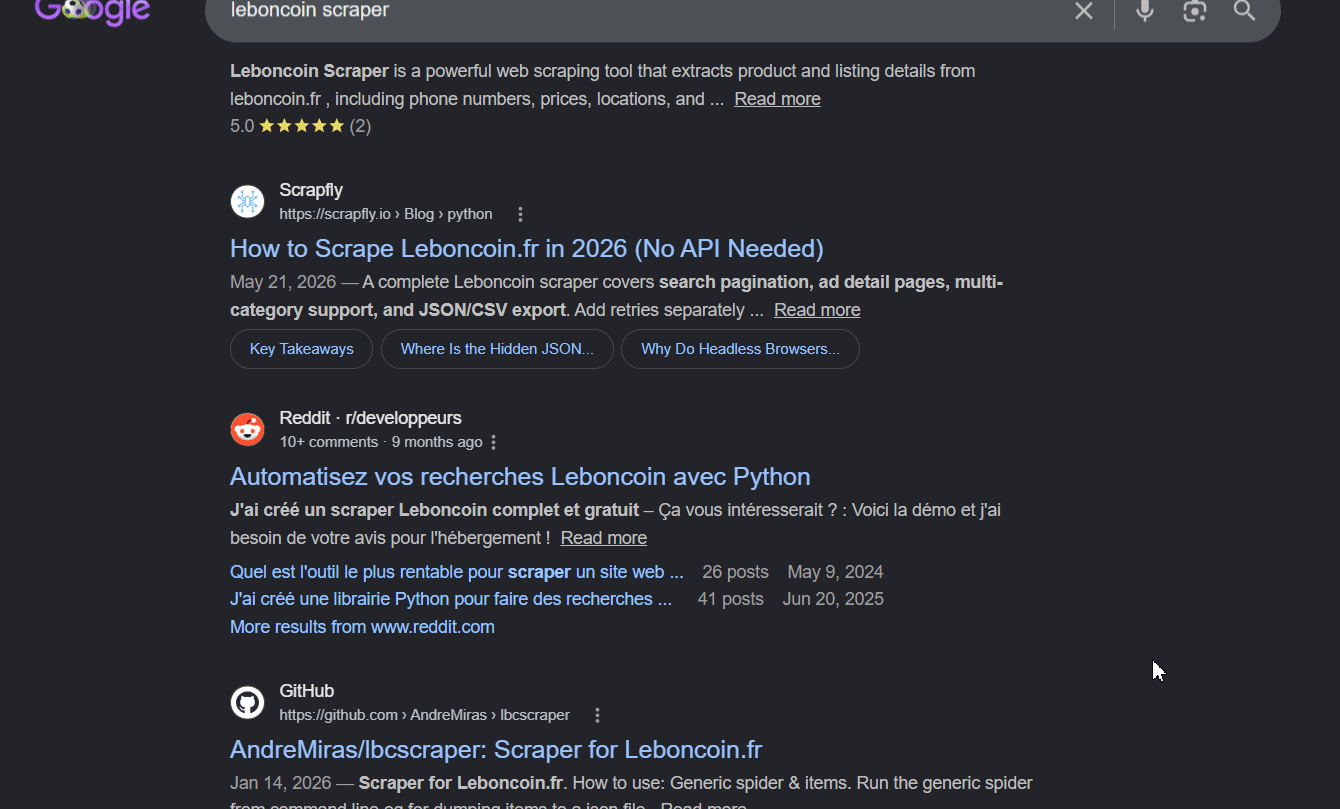The height and width of the screenshot is (809, 1340).
Task: Open more options for Scrapfly result
Action: pyautogui.click(x=520, y=215)
